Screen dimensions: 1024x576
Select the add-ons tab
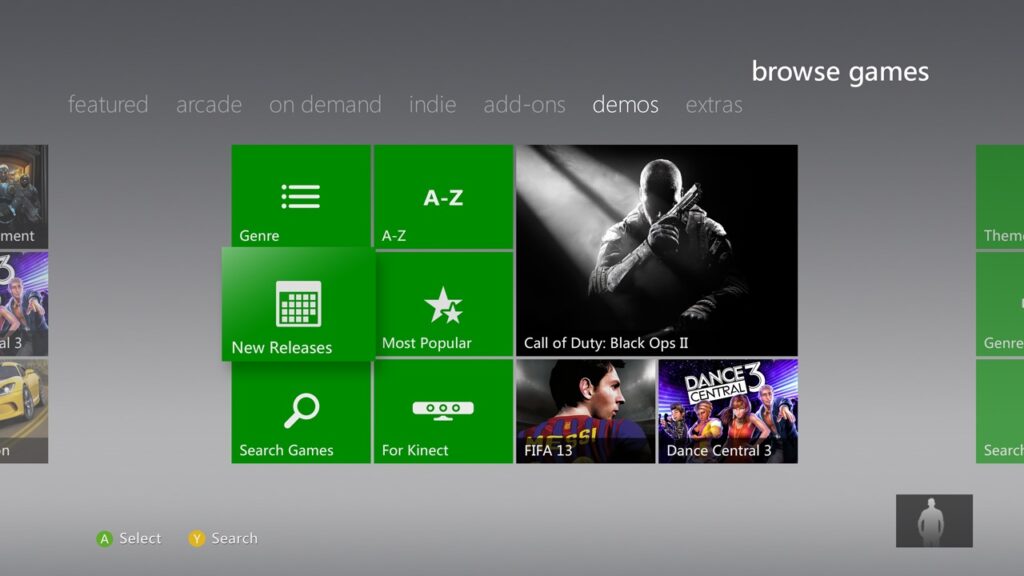pyautogui.click(x=525, y=104)
